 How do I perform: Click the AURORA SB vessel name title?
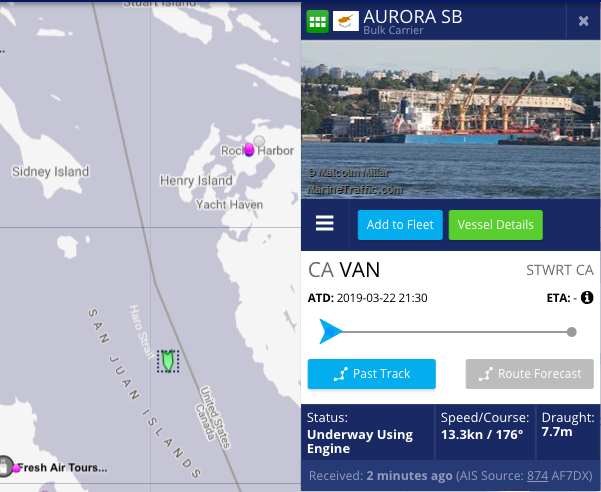413,17
